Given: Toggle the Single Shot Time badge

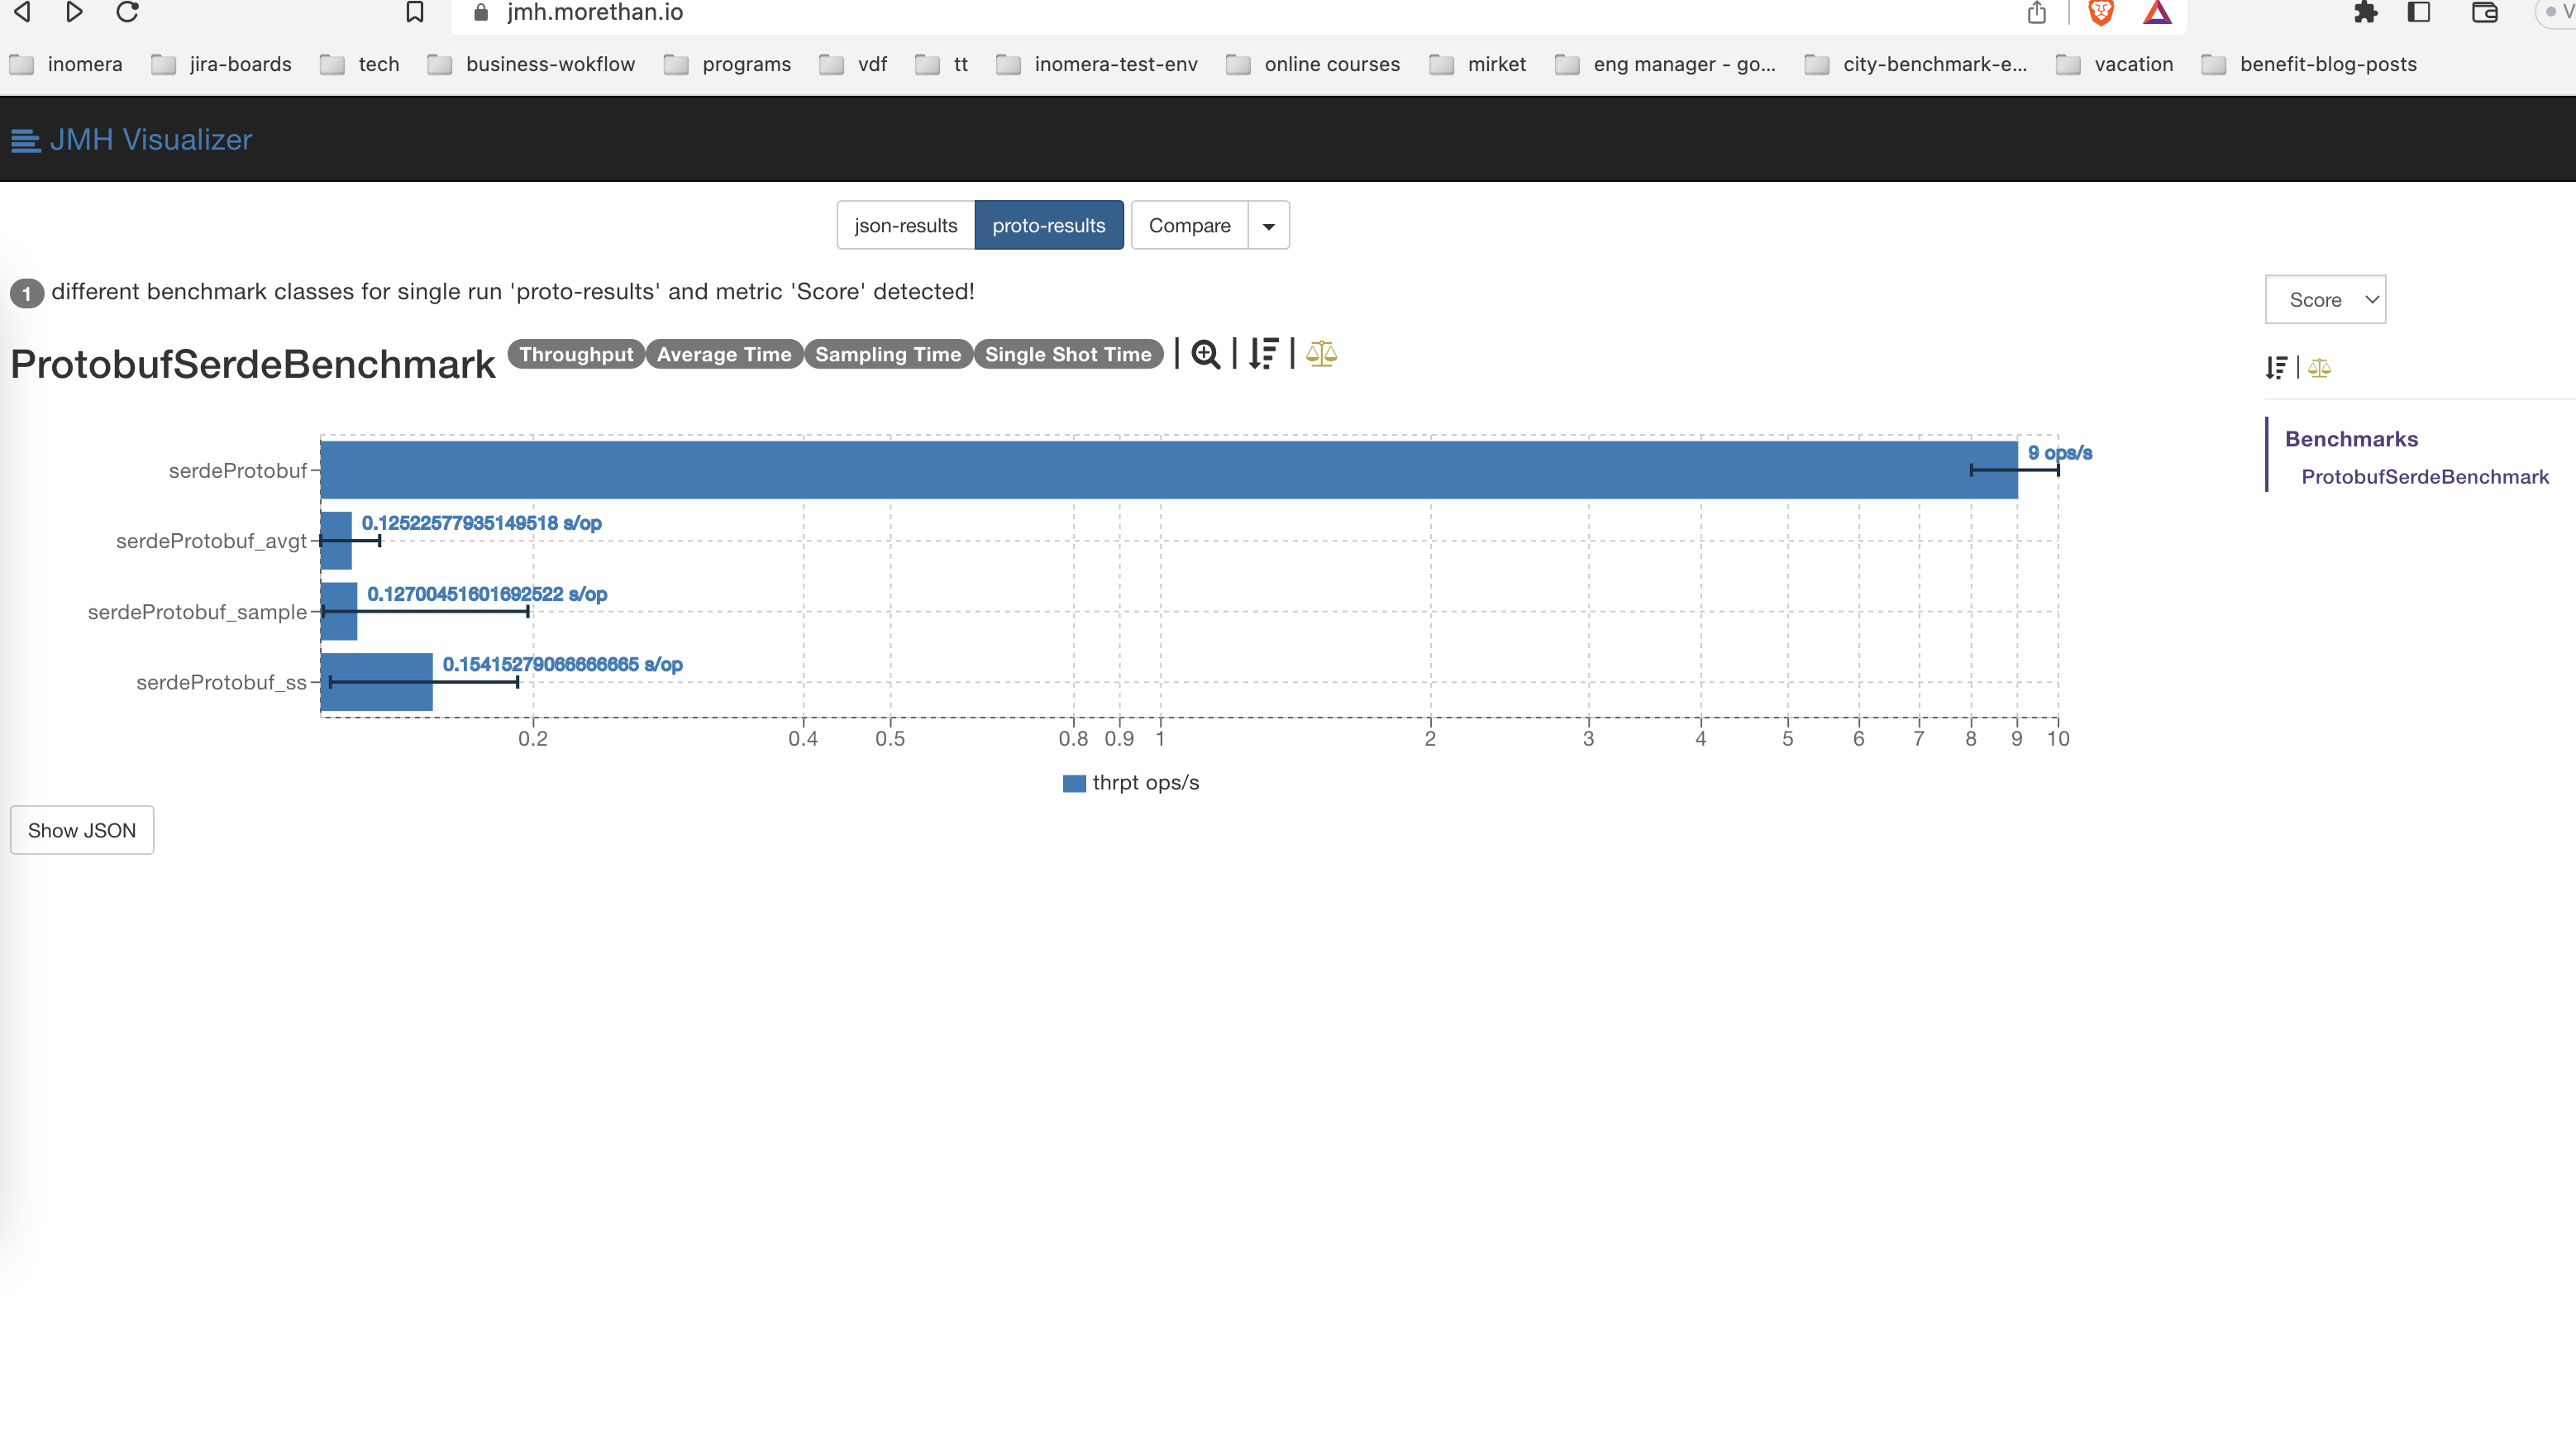Looking at the screenshot, I should coord(1067,354).
